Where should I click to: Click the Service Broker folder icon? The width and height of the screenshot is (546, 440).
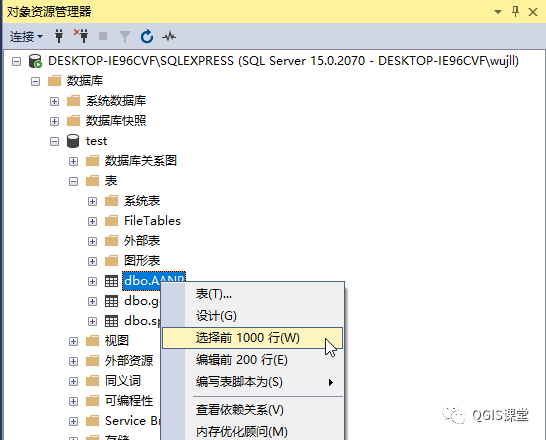pyautogui.click(x=93, y=421)
